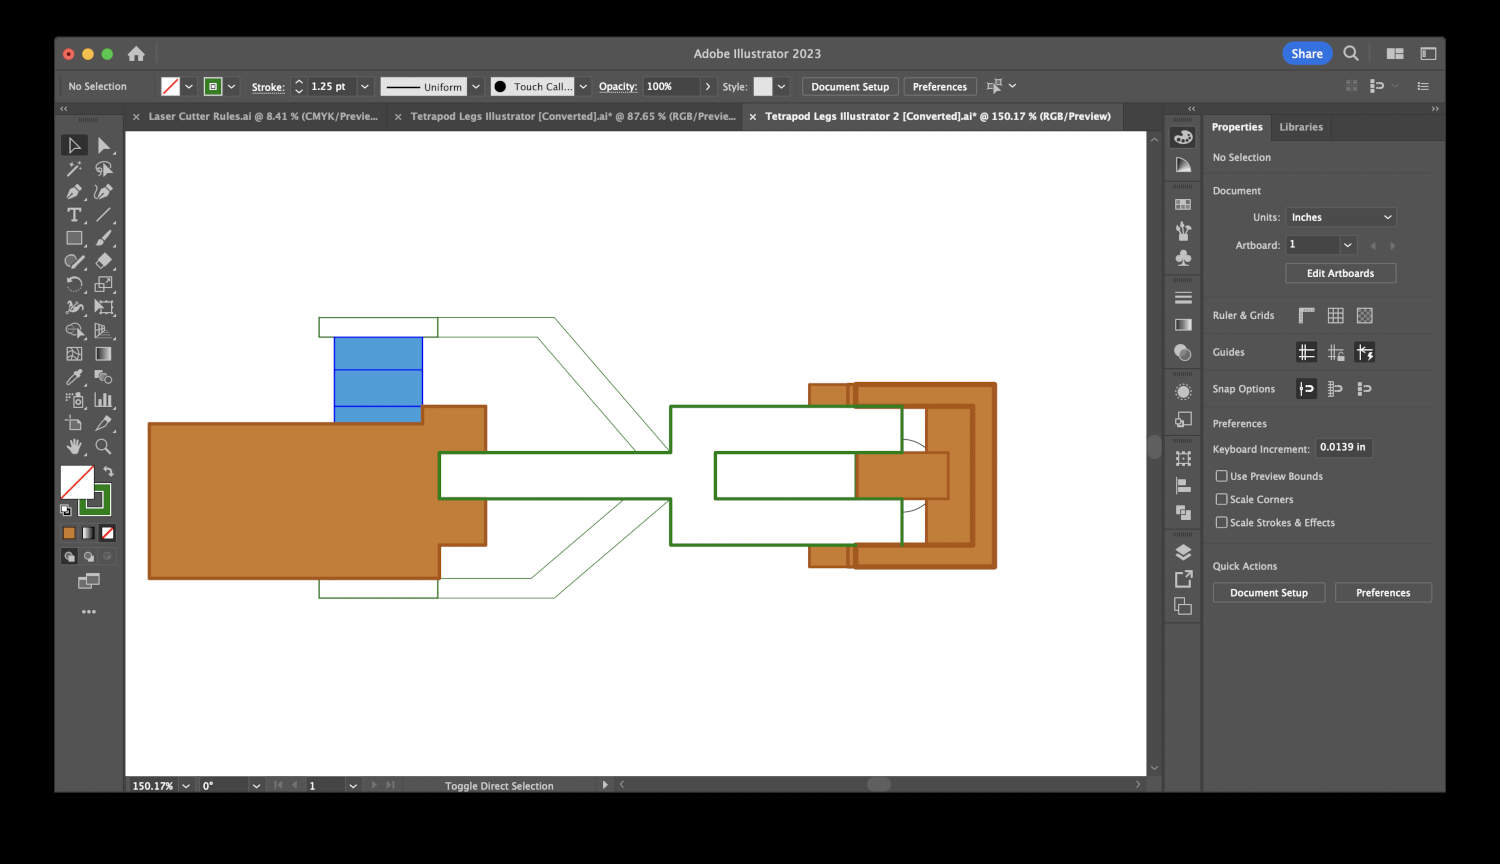Switch to Tetrapod Legs Illustrator [Converted].ai tab

click(x=572, y=116)
